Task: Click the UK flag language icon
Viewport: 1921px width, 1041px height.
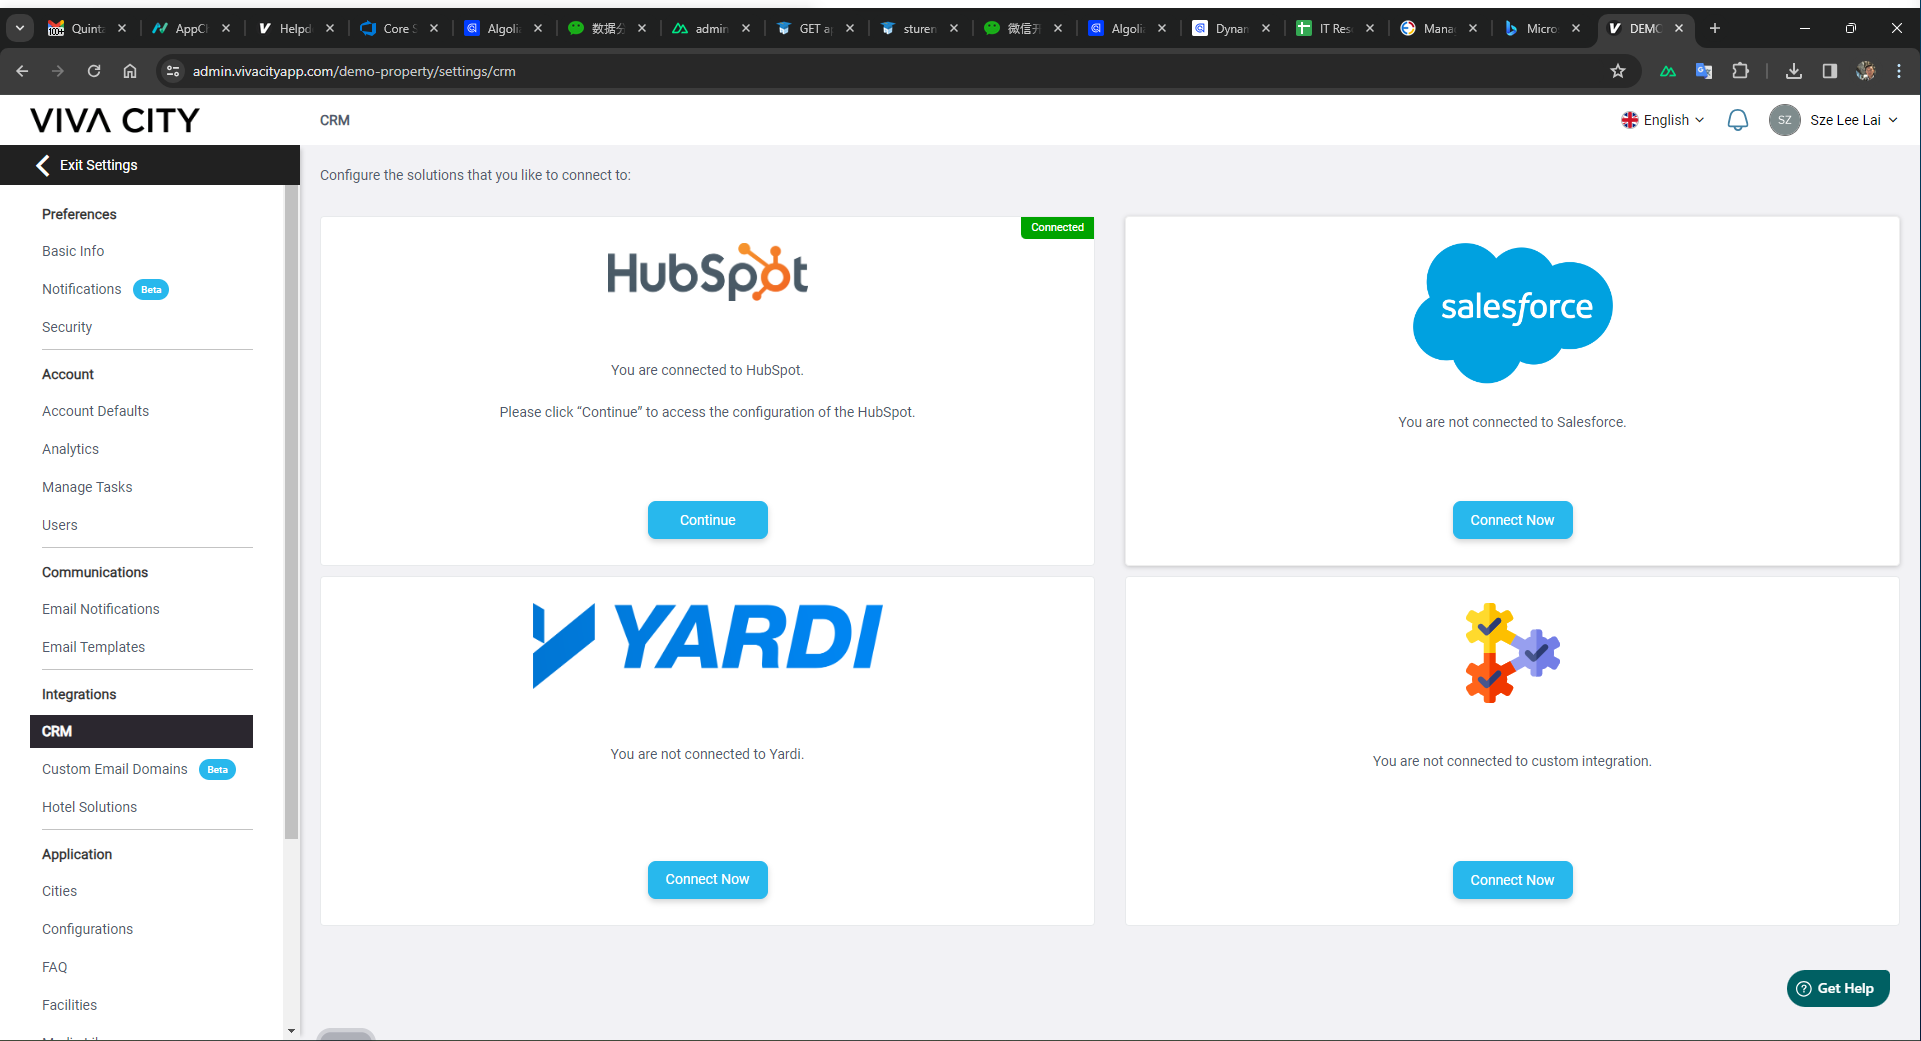Action: click(x=1630, y=120)
